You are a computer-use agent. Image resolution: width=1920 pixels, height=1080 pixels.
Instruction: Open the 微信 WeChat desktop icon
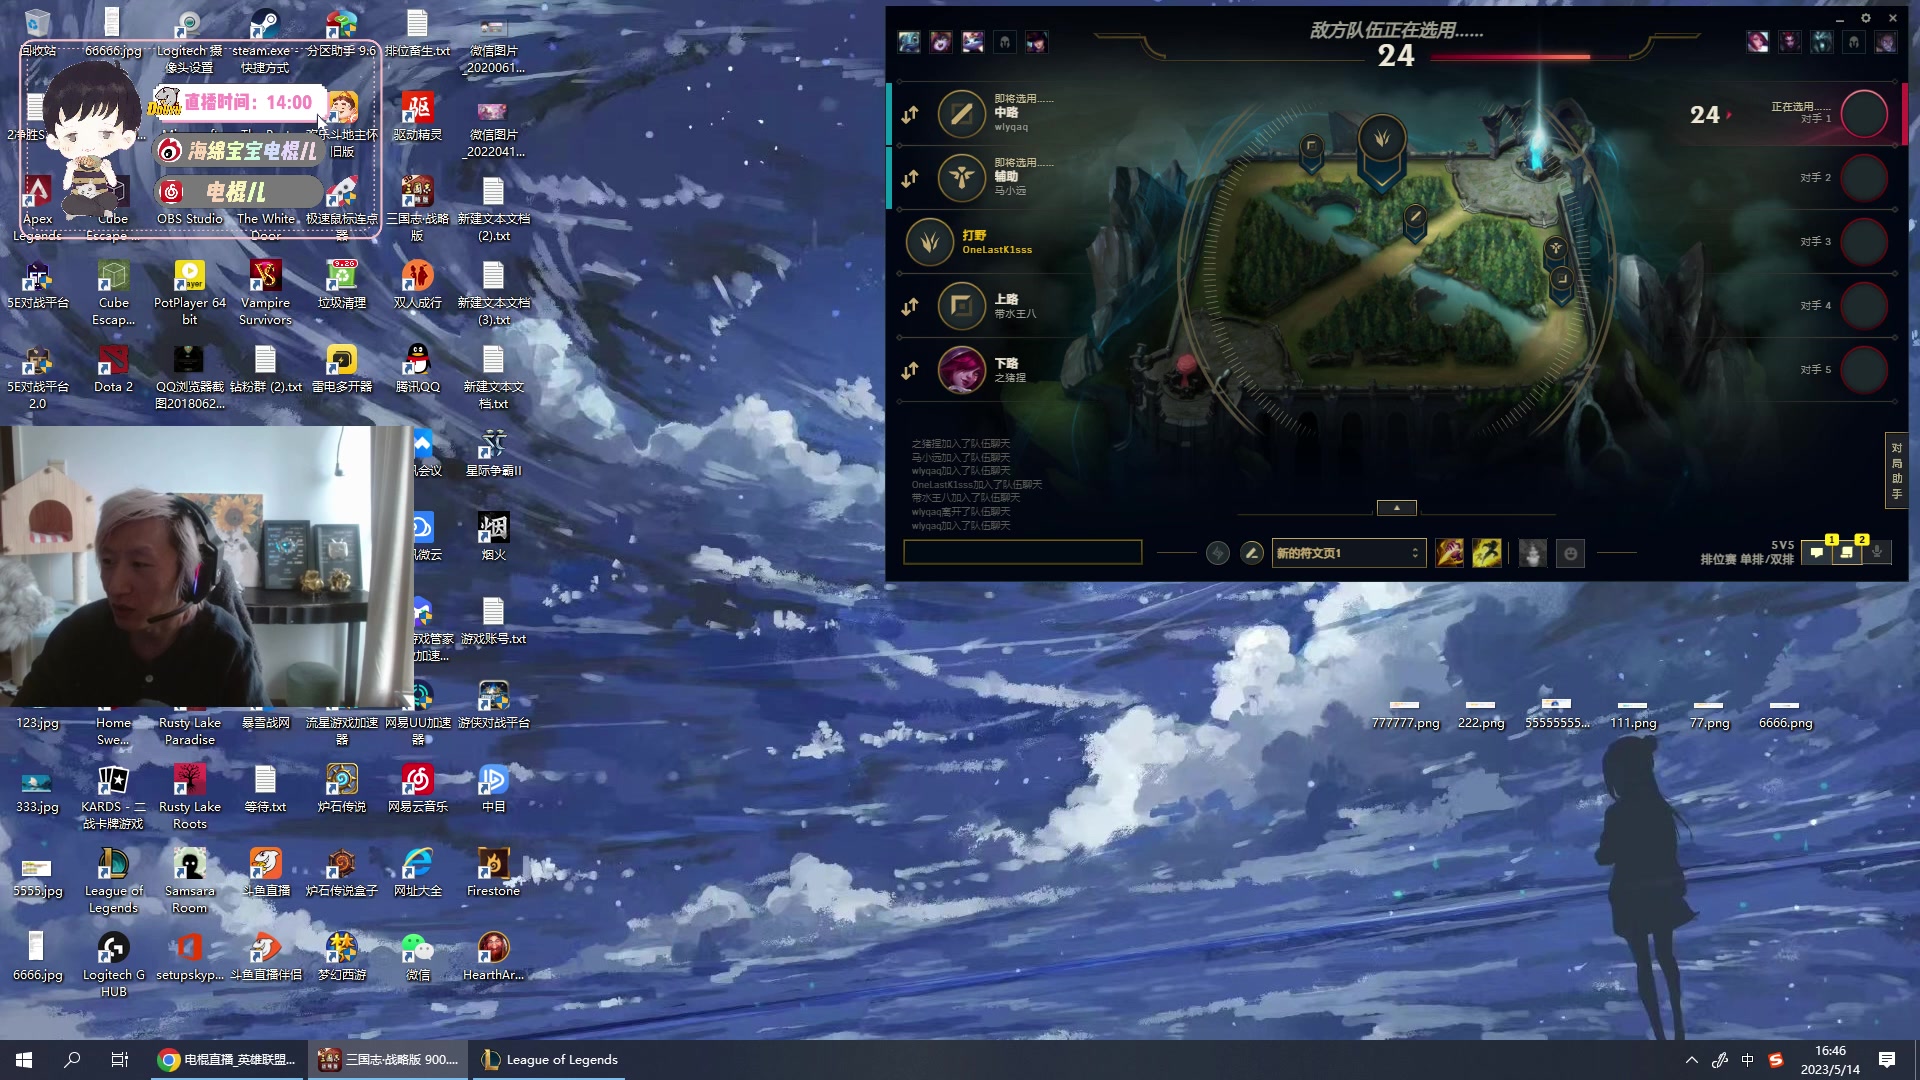pyautogui.click(x=417, y=957)
